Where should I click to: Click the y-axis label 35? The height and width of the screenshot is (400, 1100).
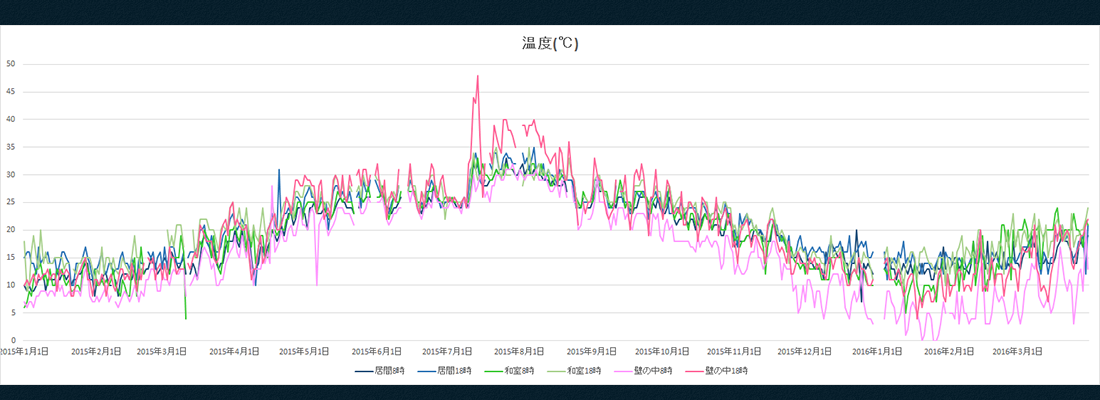[x=11, y=147]
